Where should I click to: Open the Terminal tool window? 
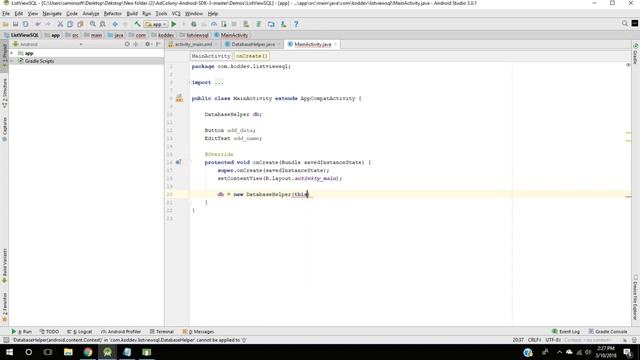tap(162, 331)
